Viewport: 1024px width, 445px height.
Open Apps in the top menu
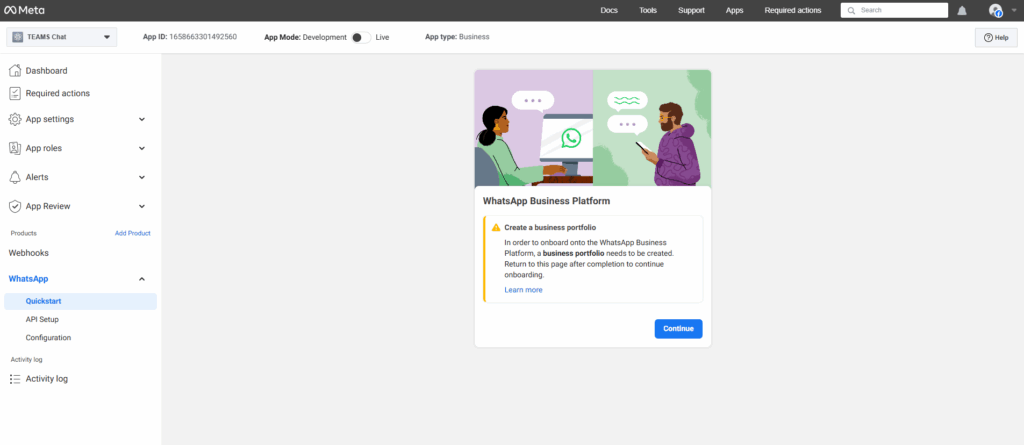(x=734, y=10)
